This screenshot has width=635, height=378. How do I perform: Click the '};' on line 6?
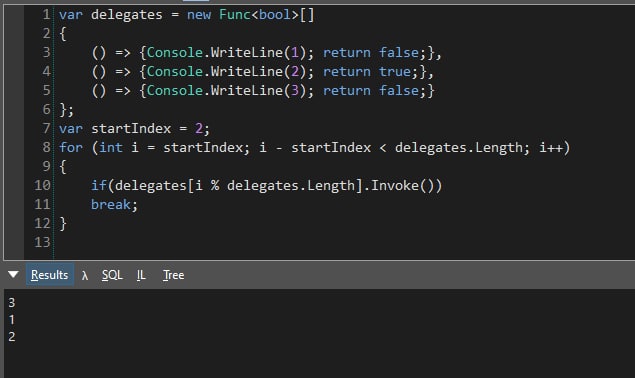(66, 110)
